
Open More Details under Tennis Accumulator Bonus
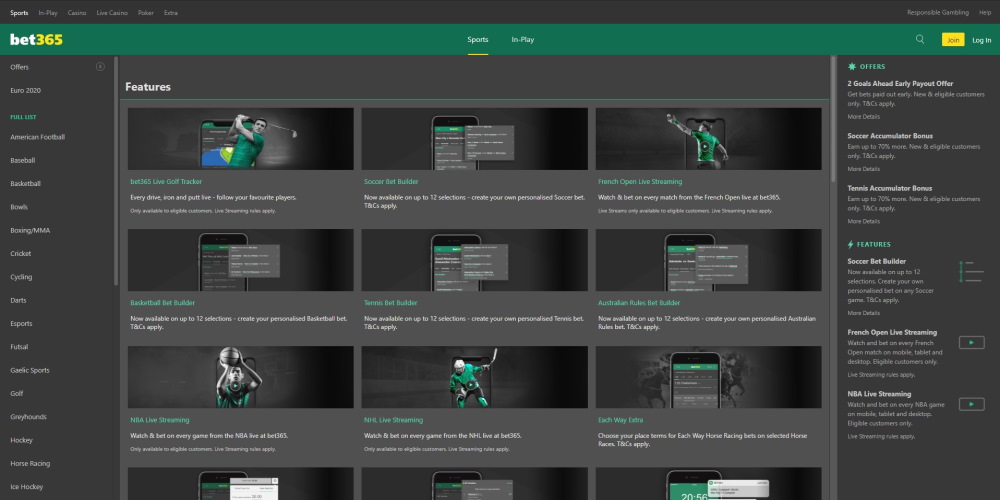click(x=864, y=221)
